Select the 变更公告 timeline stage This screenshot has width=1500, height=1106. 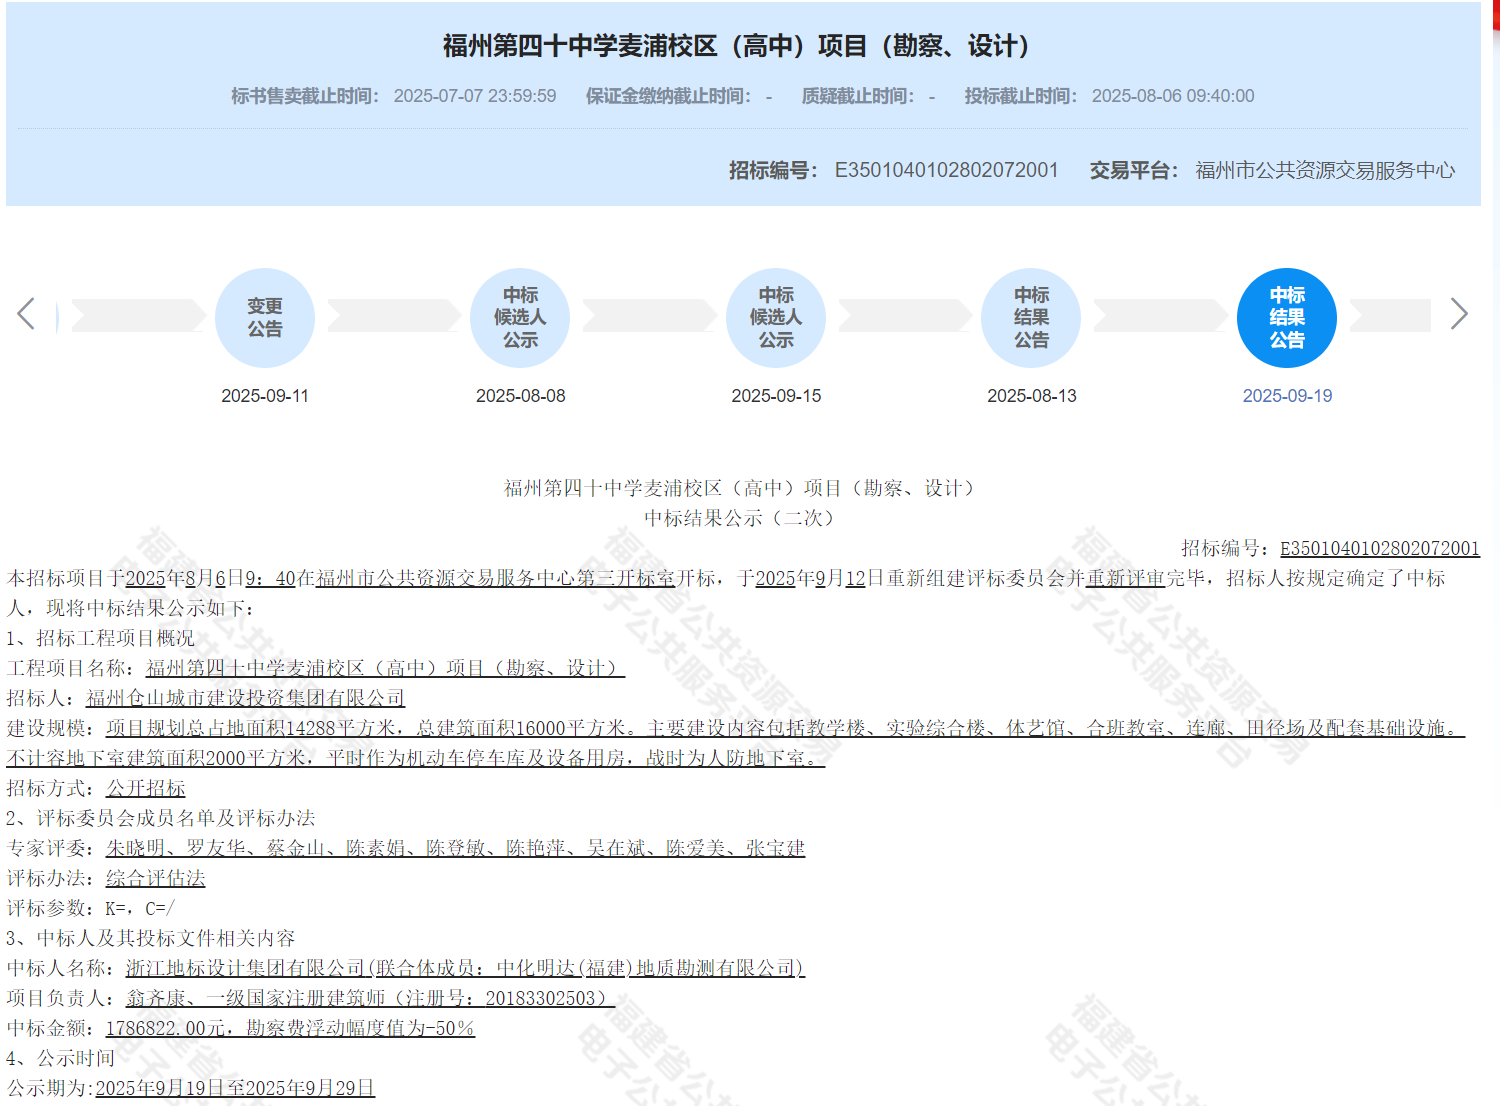(265, 317)
